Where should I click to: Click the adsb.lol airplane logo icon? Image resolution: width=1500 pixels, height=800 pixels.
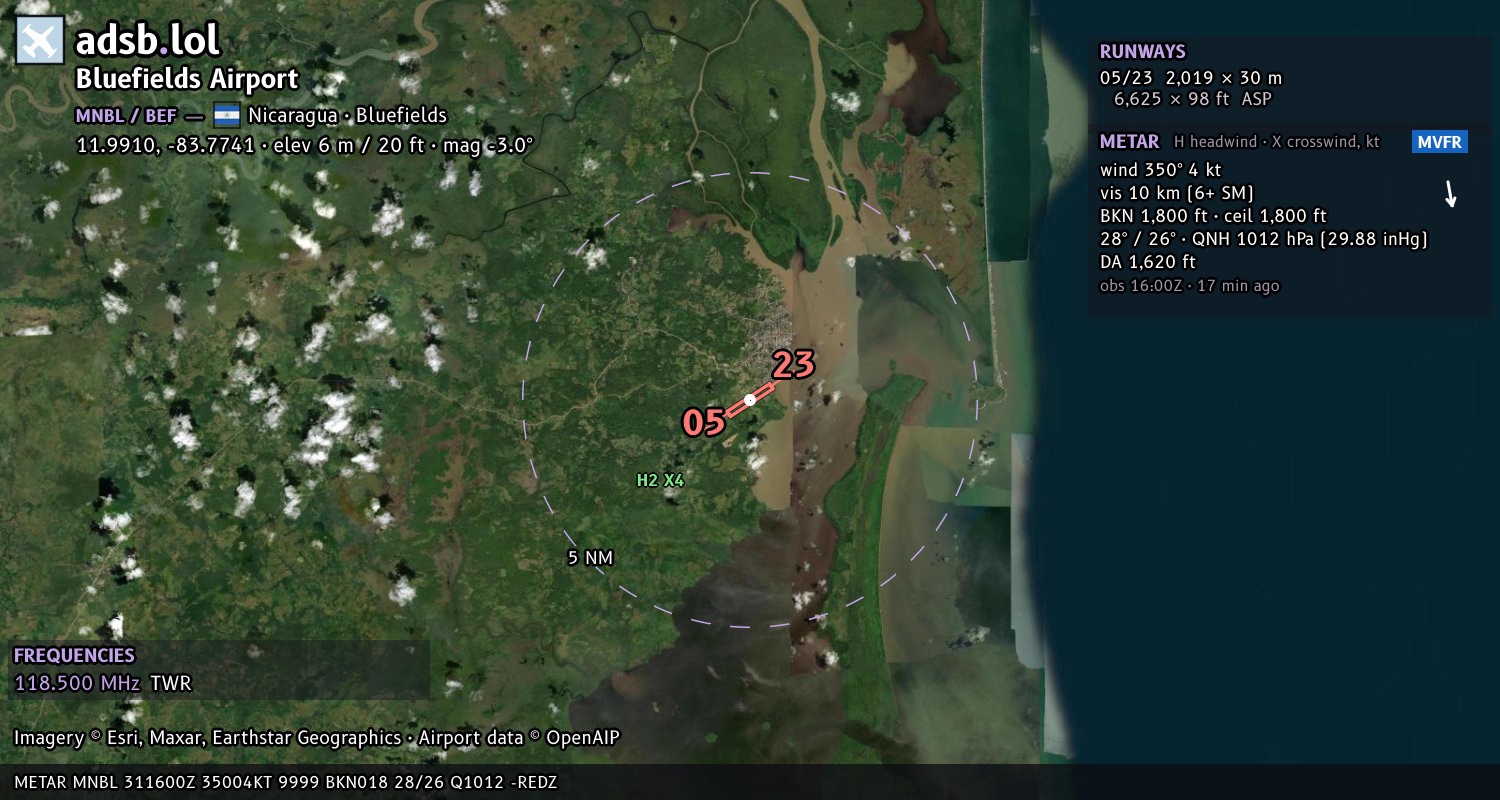(40, 41)
